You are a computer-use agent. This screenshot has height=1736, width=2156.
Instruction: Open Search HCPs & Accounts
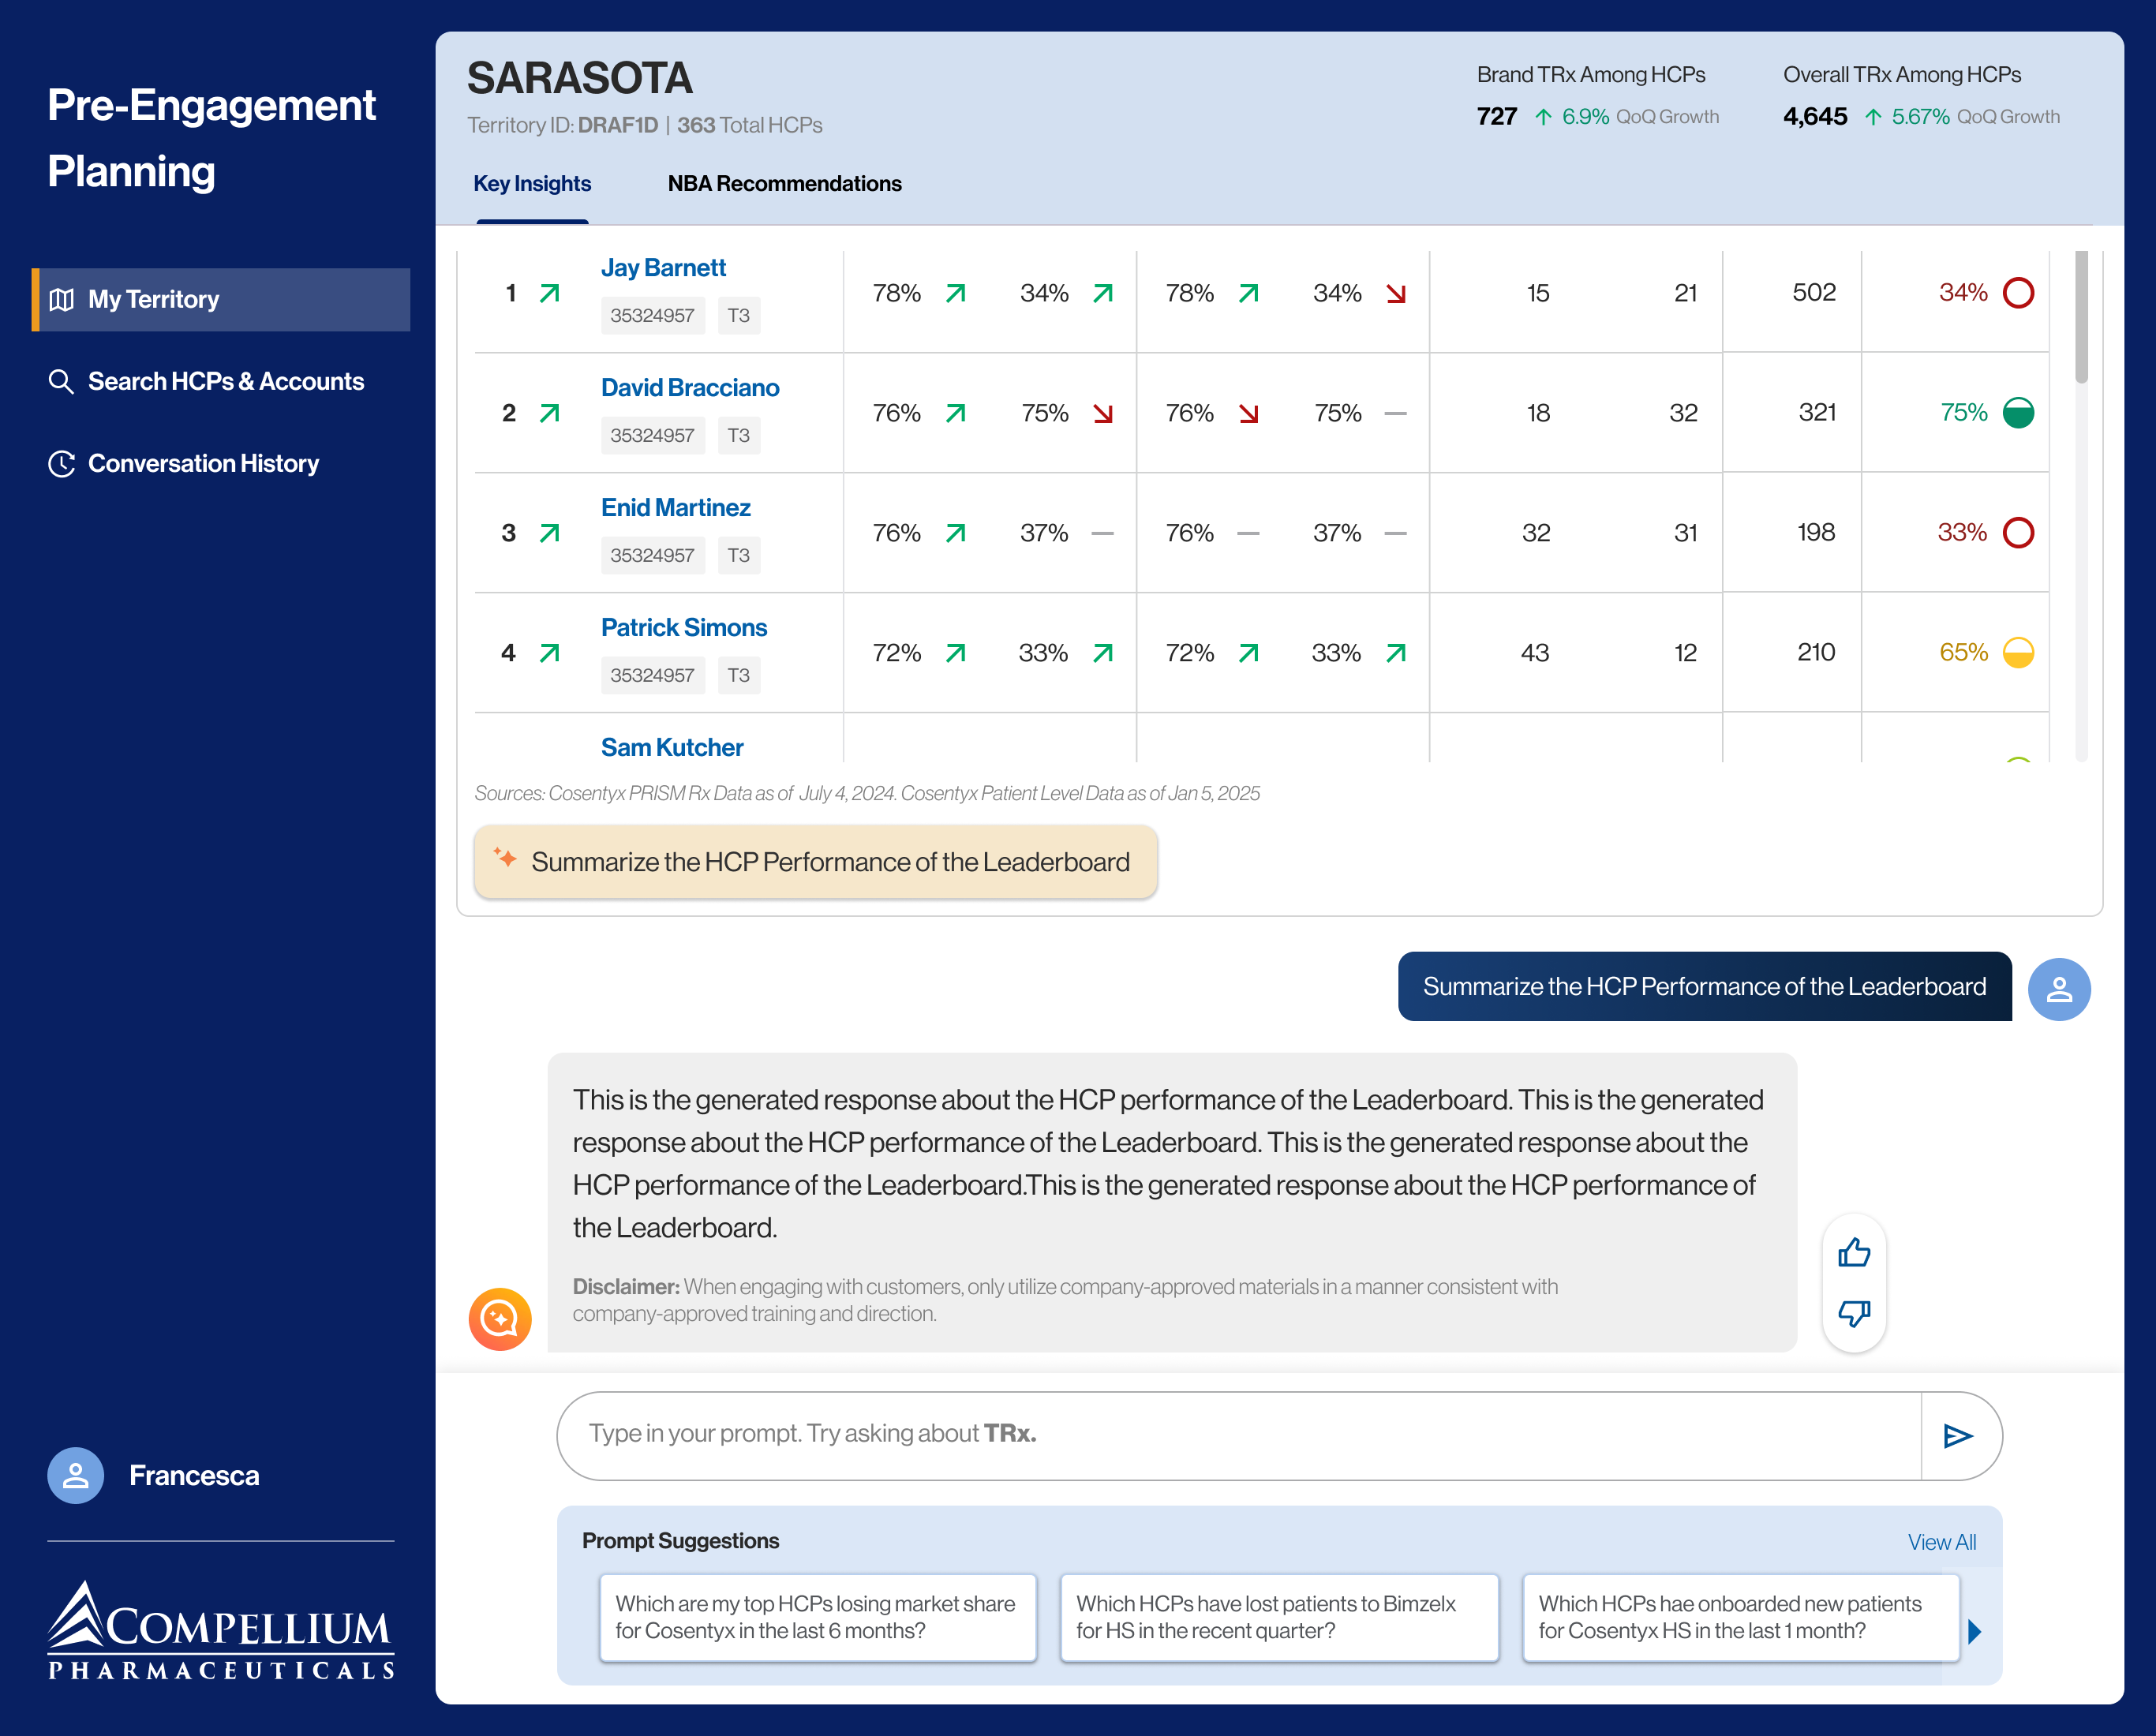206,381
